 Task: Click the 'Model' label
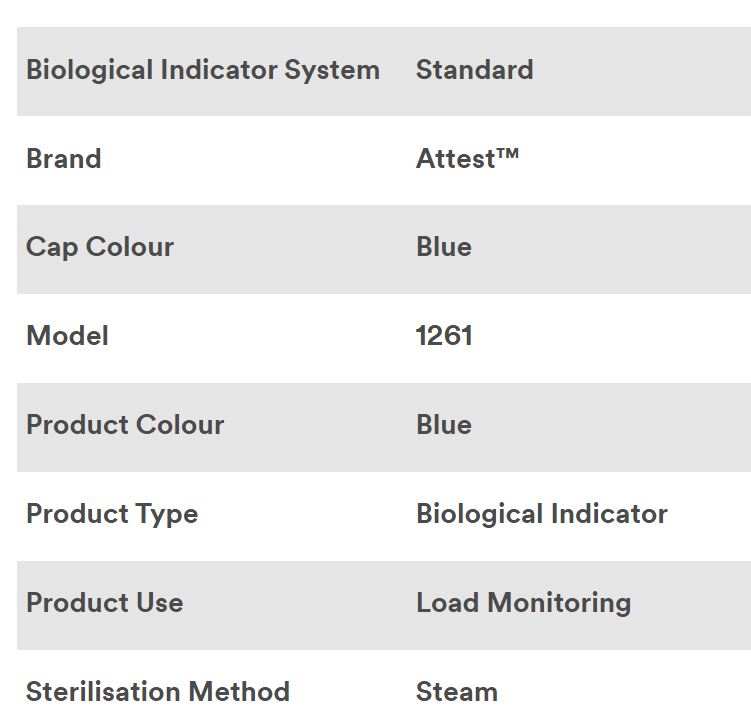tap(67, 335)
